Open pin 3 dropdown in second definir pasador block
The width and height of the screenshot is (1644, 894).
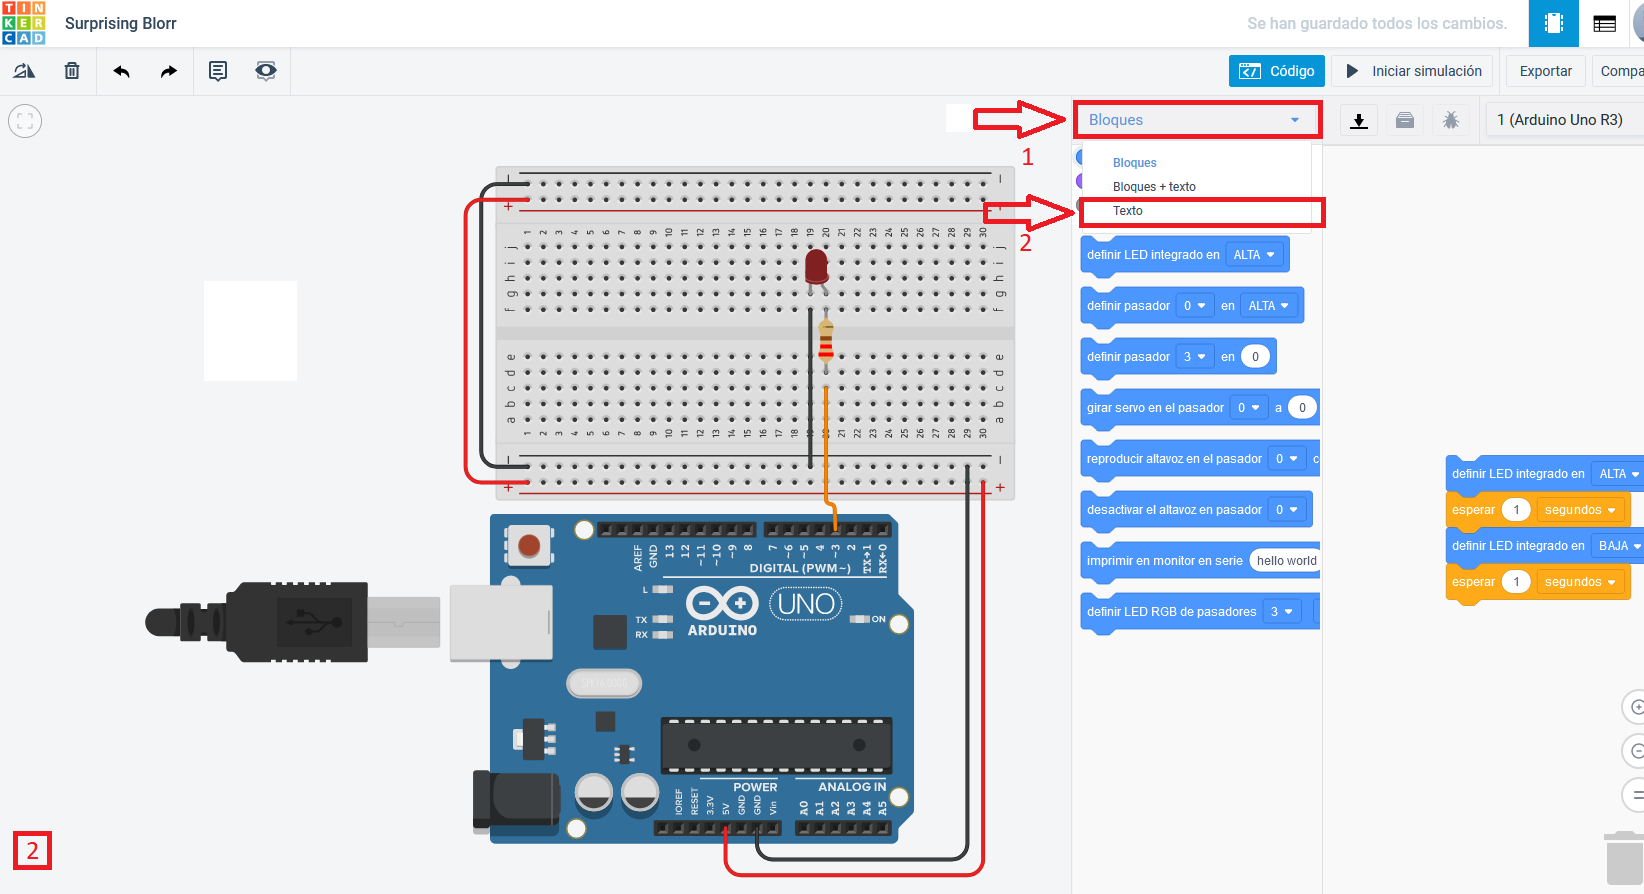tap(1195, 357)
